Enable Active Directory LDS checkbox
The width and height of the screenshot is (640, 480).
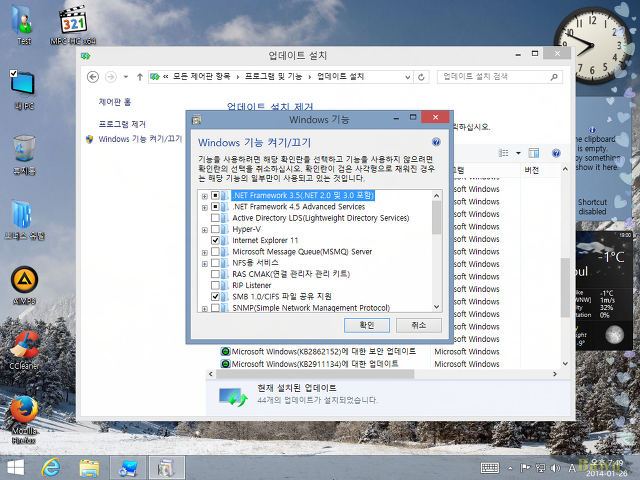[x=215, y=218]
